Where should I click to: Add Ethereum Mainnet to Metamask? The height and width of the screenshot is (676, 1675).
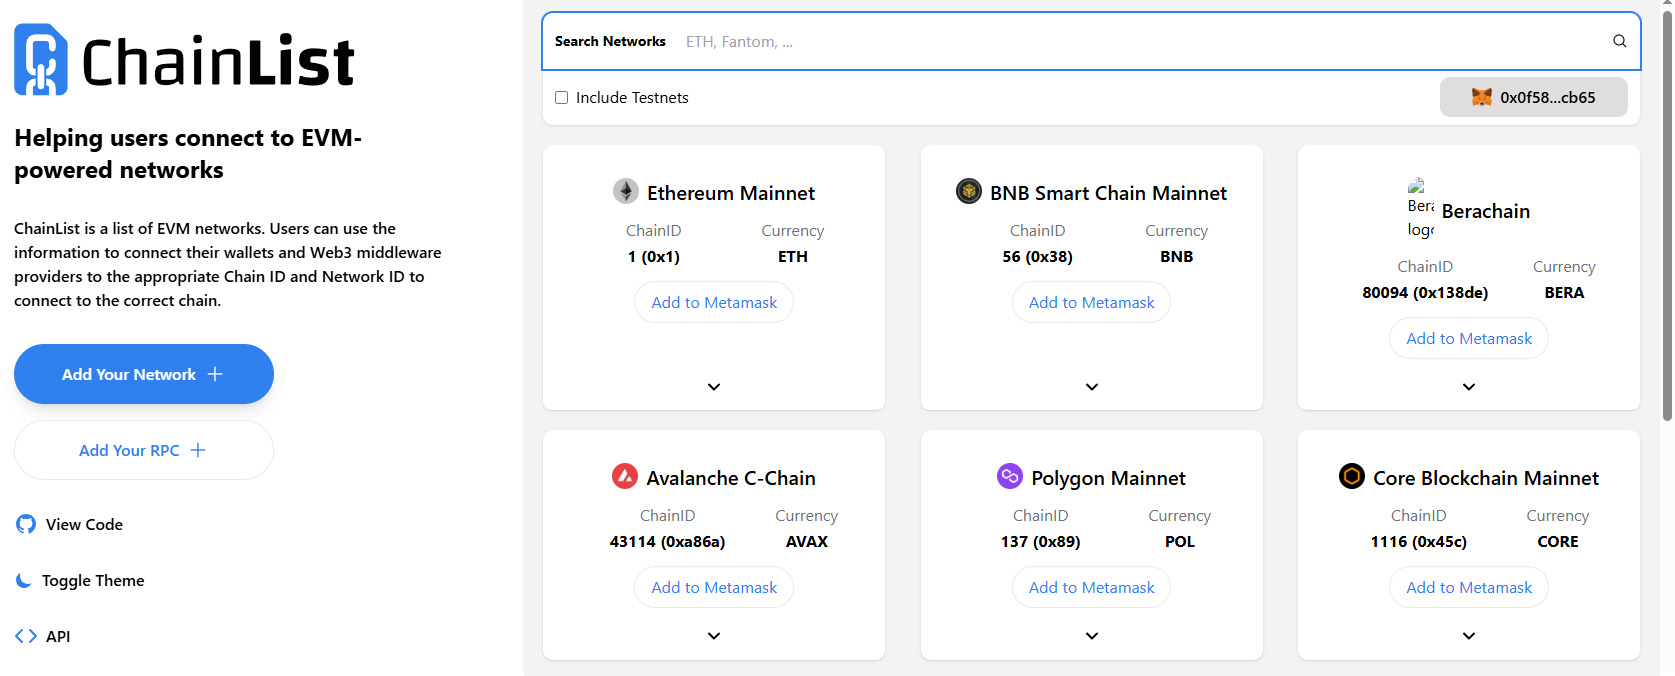click(x=714, y=302)
